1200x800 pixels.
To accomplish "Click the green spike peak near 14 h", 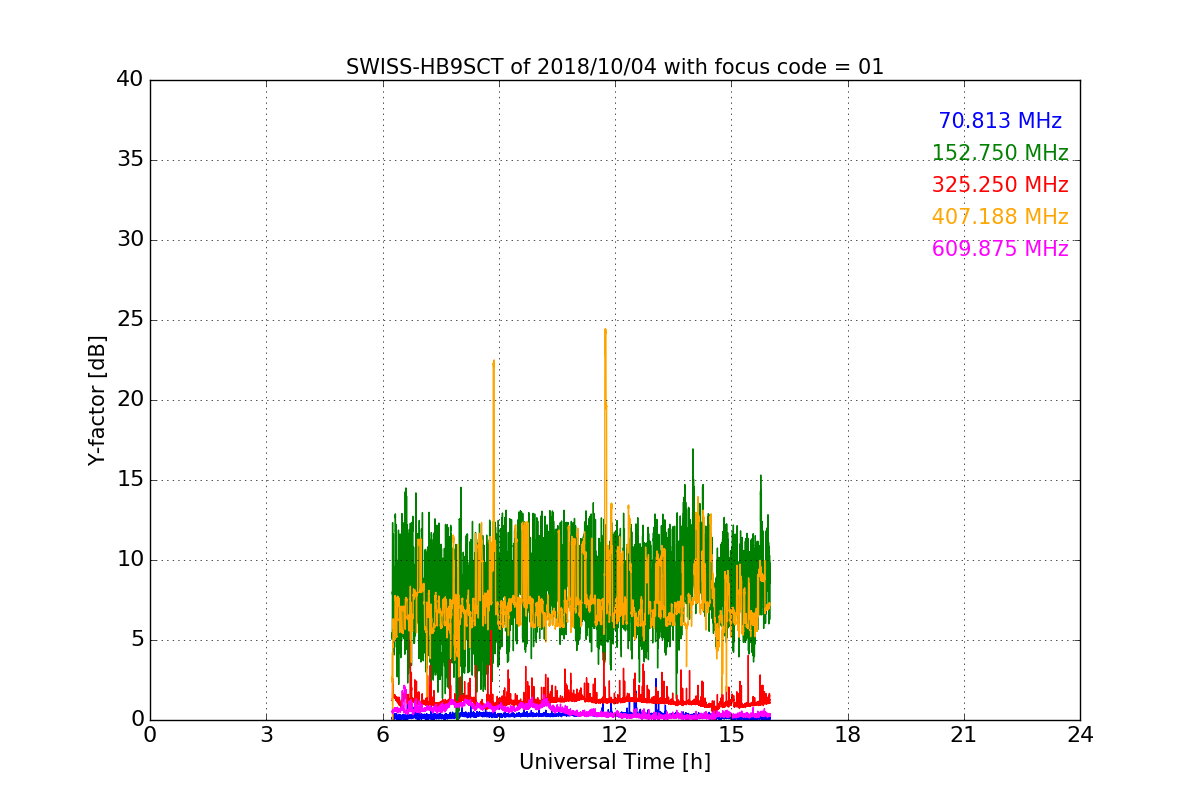I will click(x=692, y=450).
